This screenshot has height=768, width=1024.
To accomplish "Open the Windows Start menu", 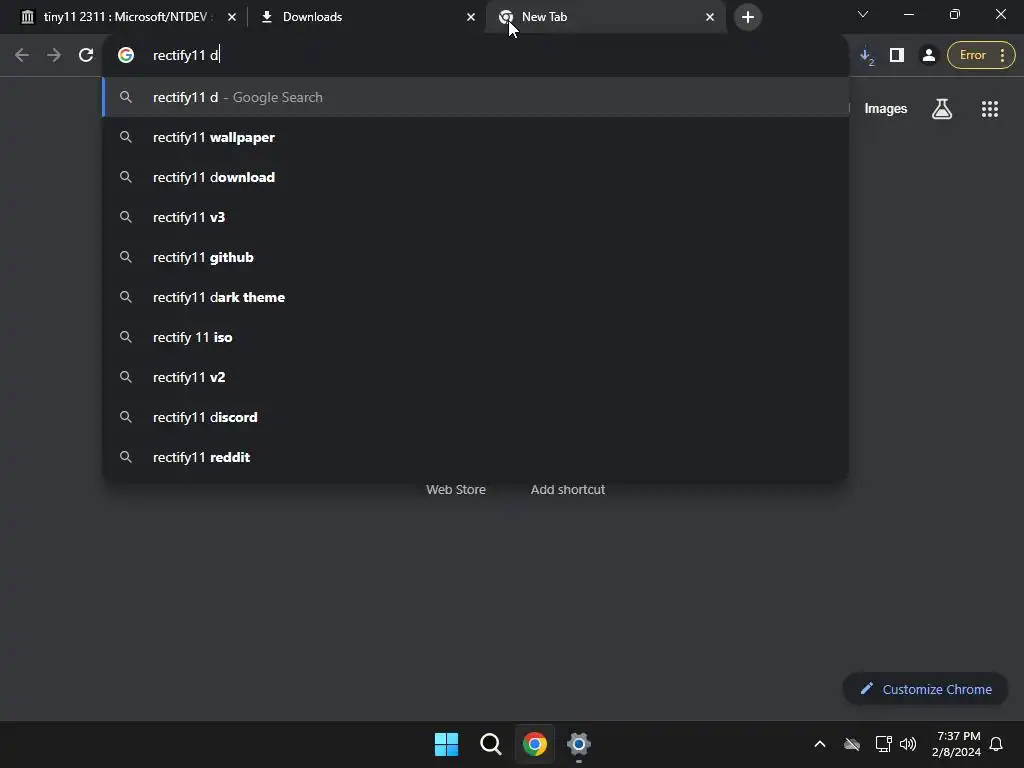I will [x=447, y=744].
